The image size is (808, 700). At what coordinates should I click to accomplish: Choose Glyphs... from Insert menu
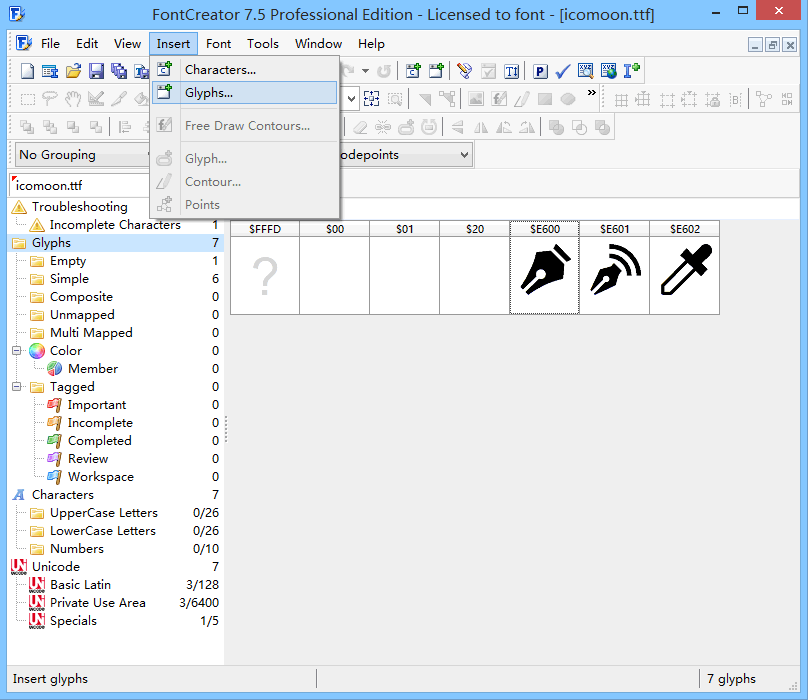[x=245, y=93]
